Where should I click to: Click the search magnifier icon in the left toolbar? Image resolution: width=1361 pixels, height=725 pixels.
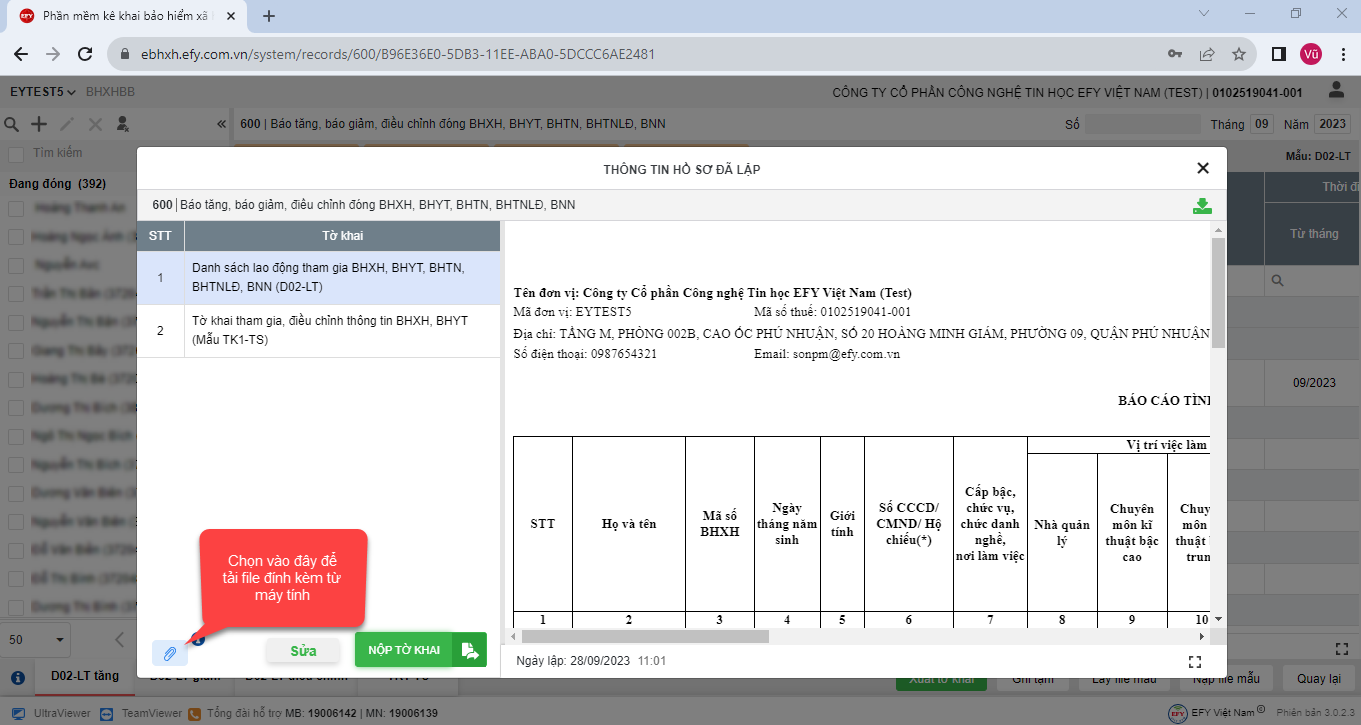[12, 125]
